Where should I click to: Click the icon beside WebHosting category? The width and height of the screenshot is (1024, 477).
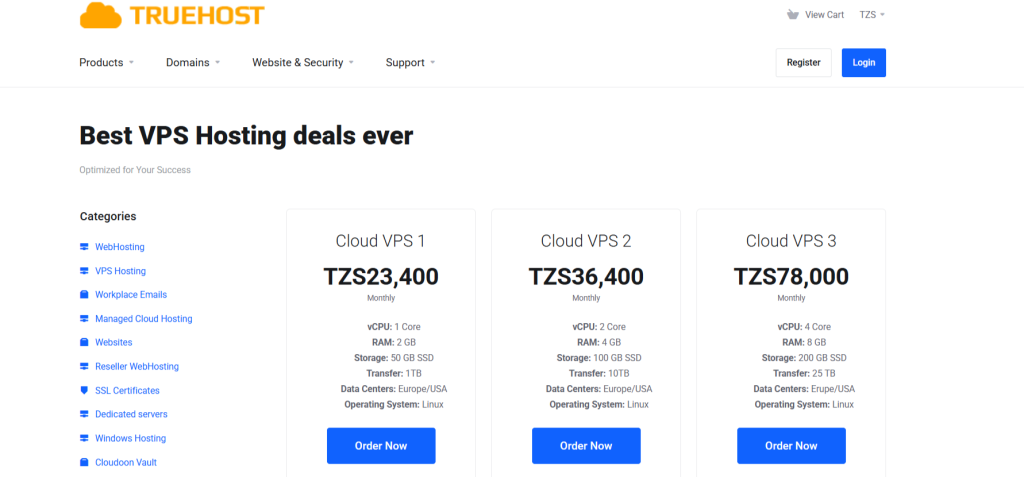pyautogui.click(x=84, y=247)
